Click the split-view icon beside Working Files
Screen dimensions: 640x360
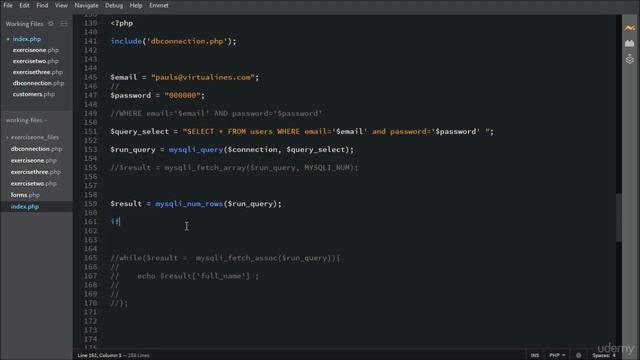(x=64, y=24)
